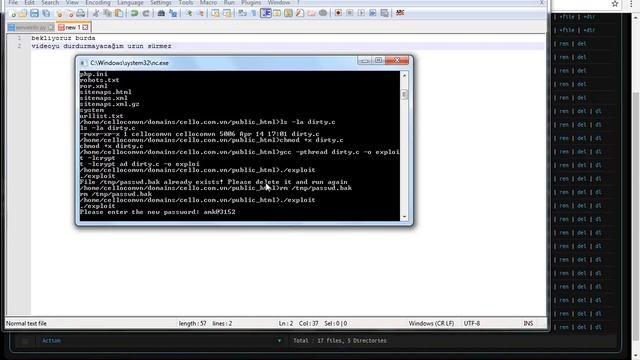Click the line starting 'videoyu durdurmayacağım' in the editor
Image resolution: width=640 pixels, height=360 pixels.
click(x=101, y=46)
